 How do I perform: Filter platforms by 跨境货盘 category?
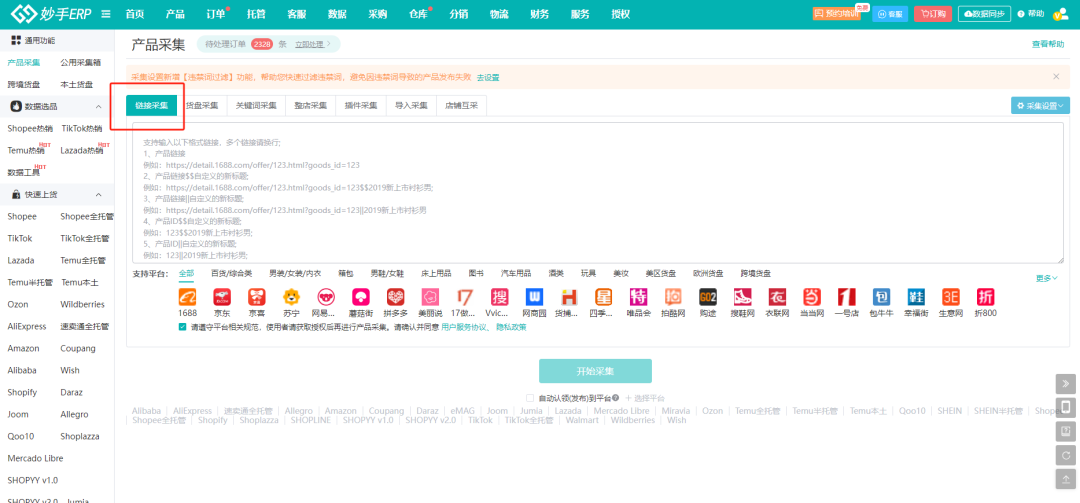coord(756,274)
